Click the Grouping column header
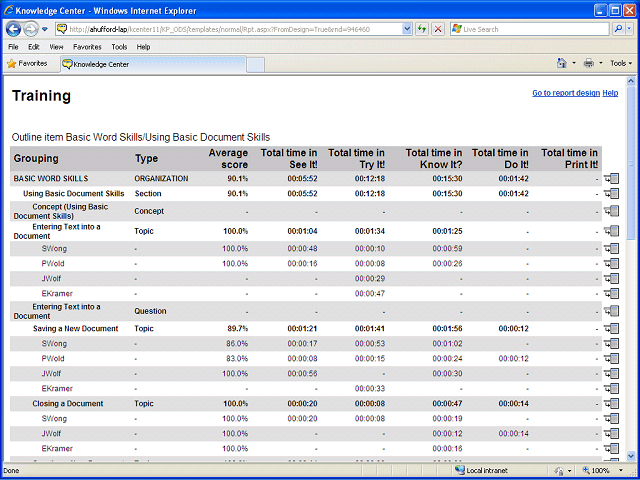Screen dimensions: 640x480 tap(36, 158)
